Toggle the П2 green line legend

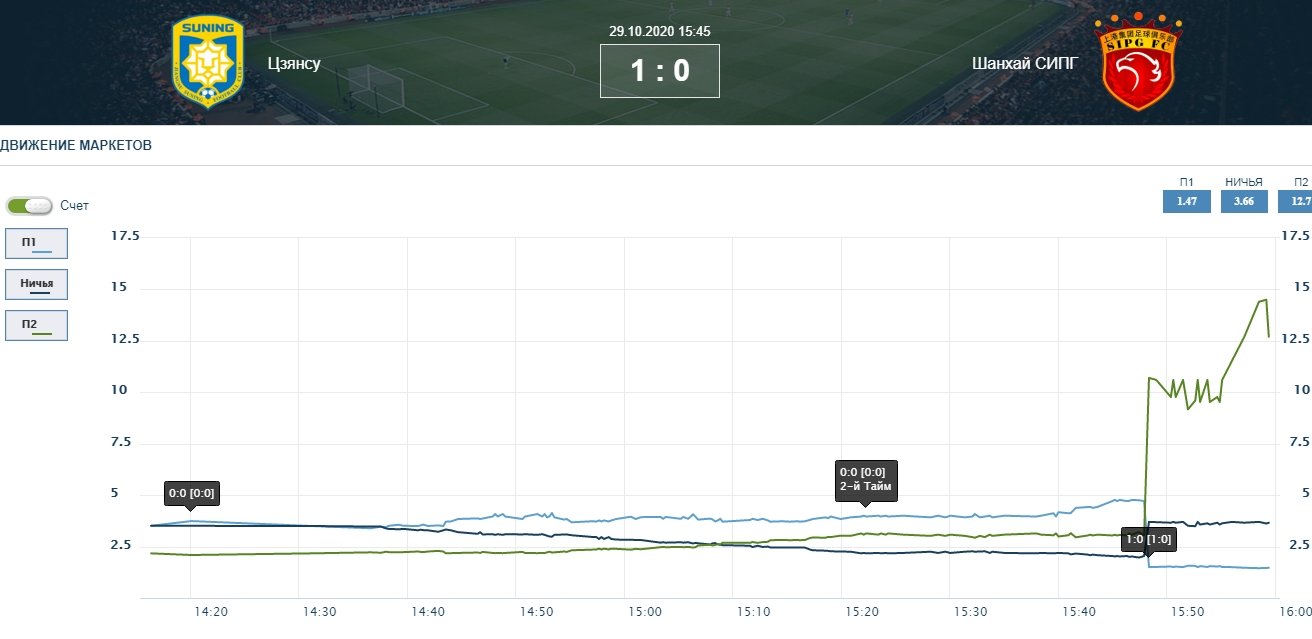pos(36,326)
